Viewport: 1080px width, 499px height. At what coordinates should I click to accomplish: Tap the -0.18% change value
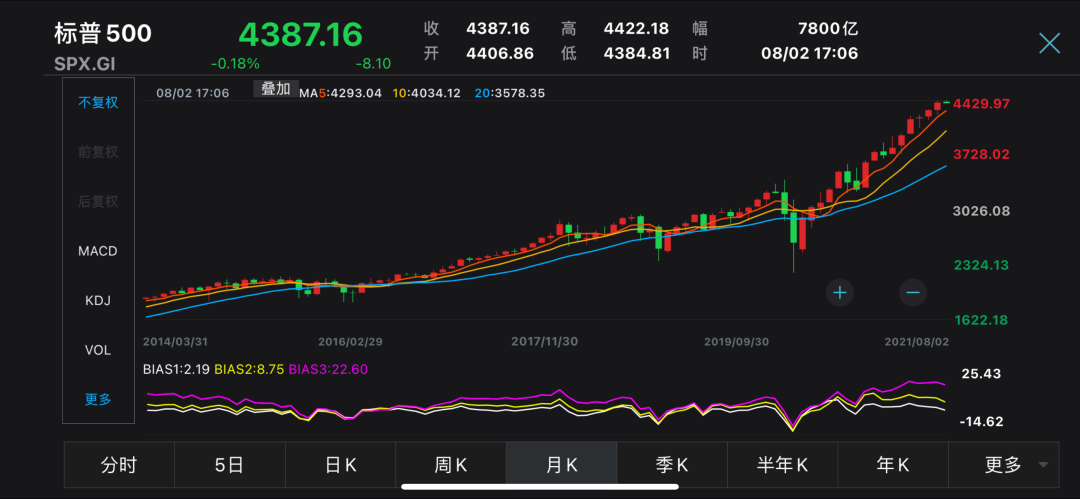pos(236,63)
